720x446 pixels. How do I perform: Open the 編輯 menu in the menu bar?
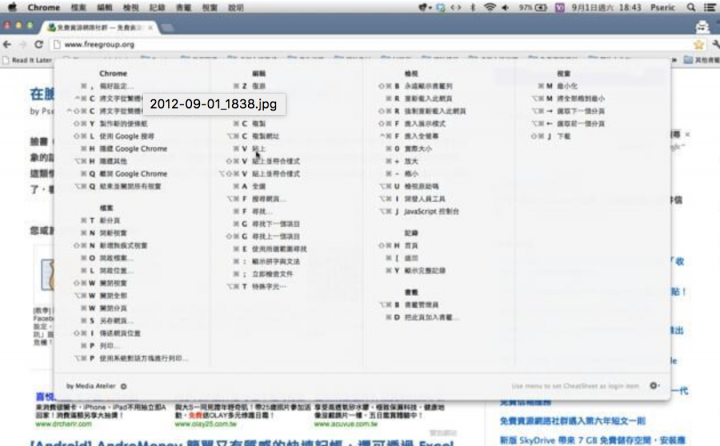tap(105, 7)
